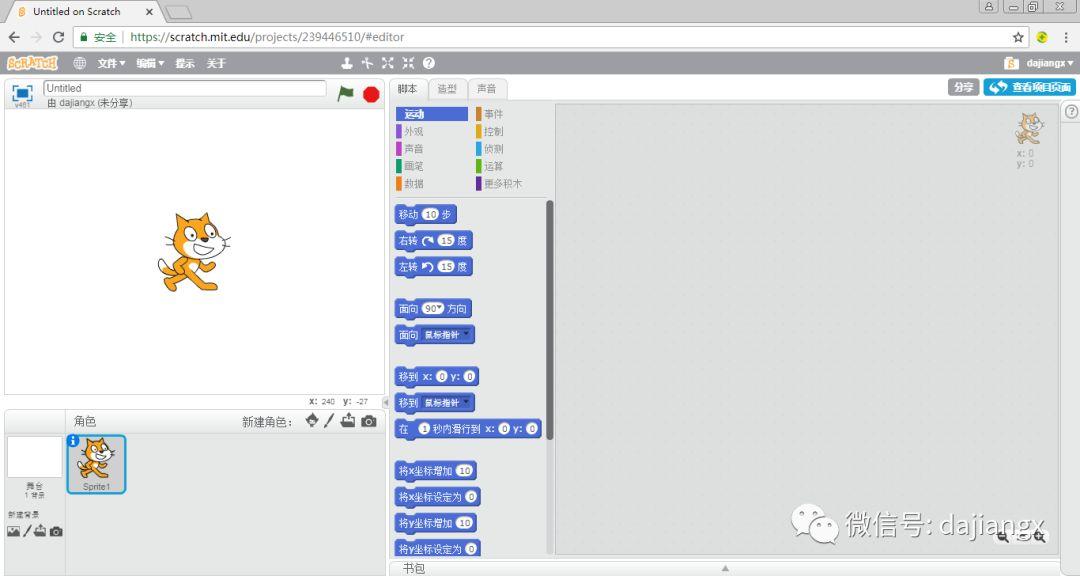
Task: Zoom in the scripts area
Action: [1039, 536]
